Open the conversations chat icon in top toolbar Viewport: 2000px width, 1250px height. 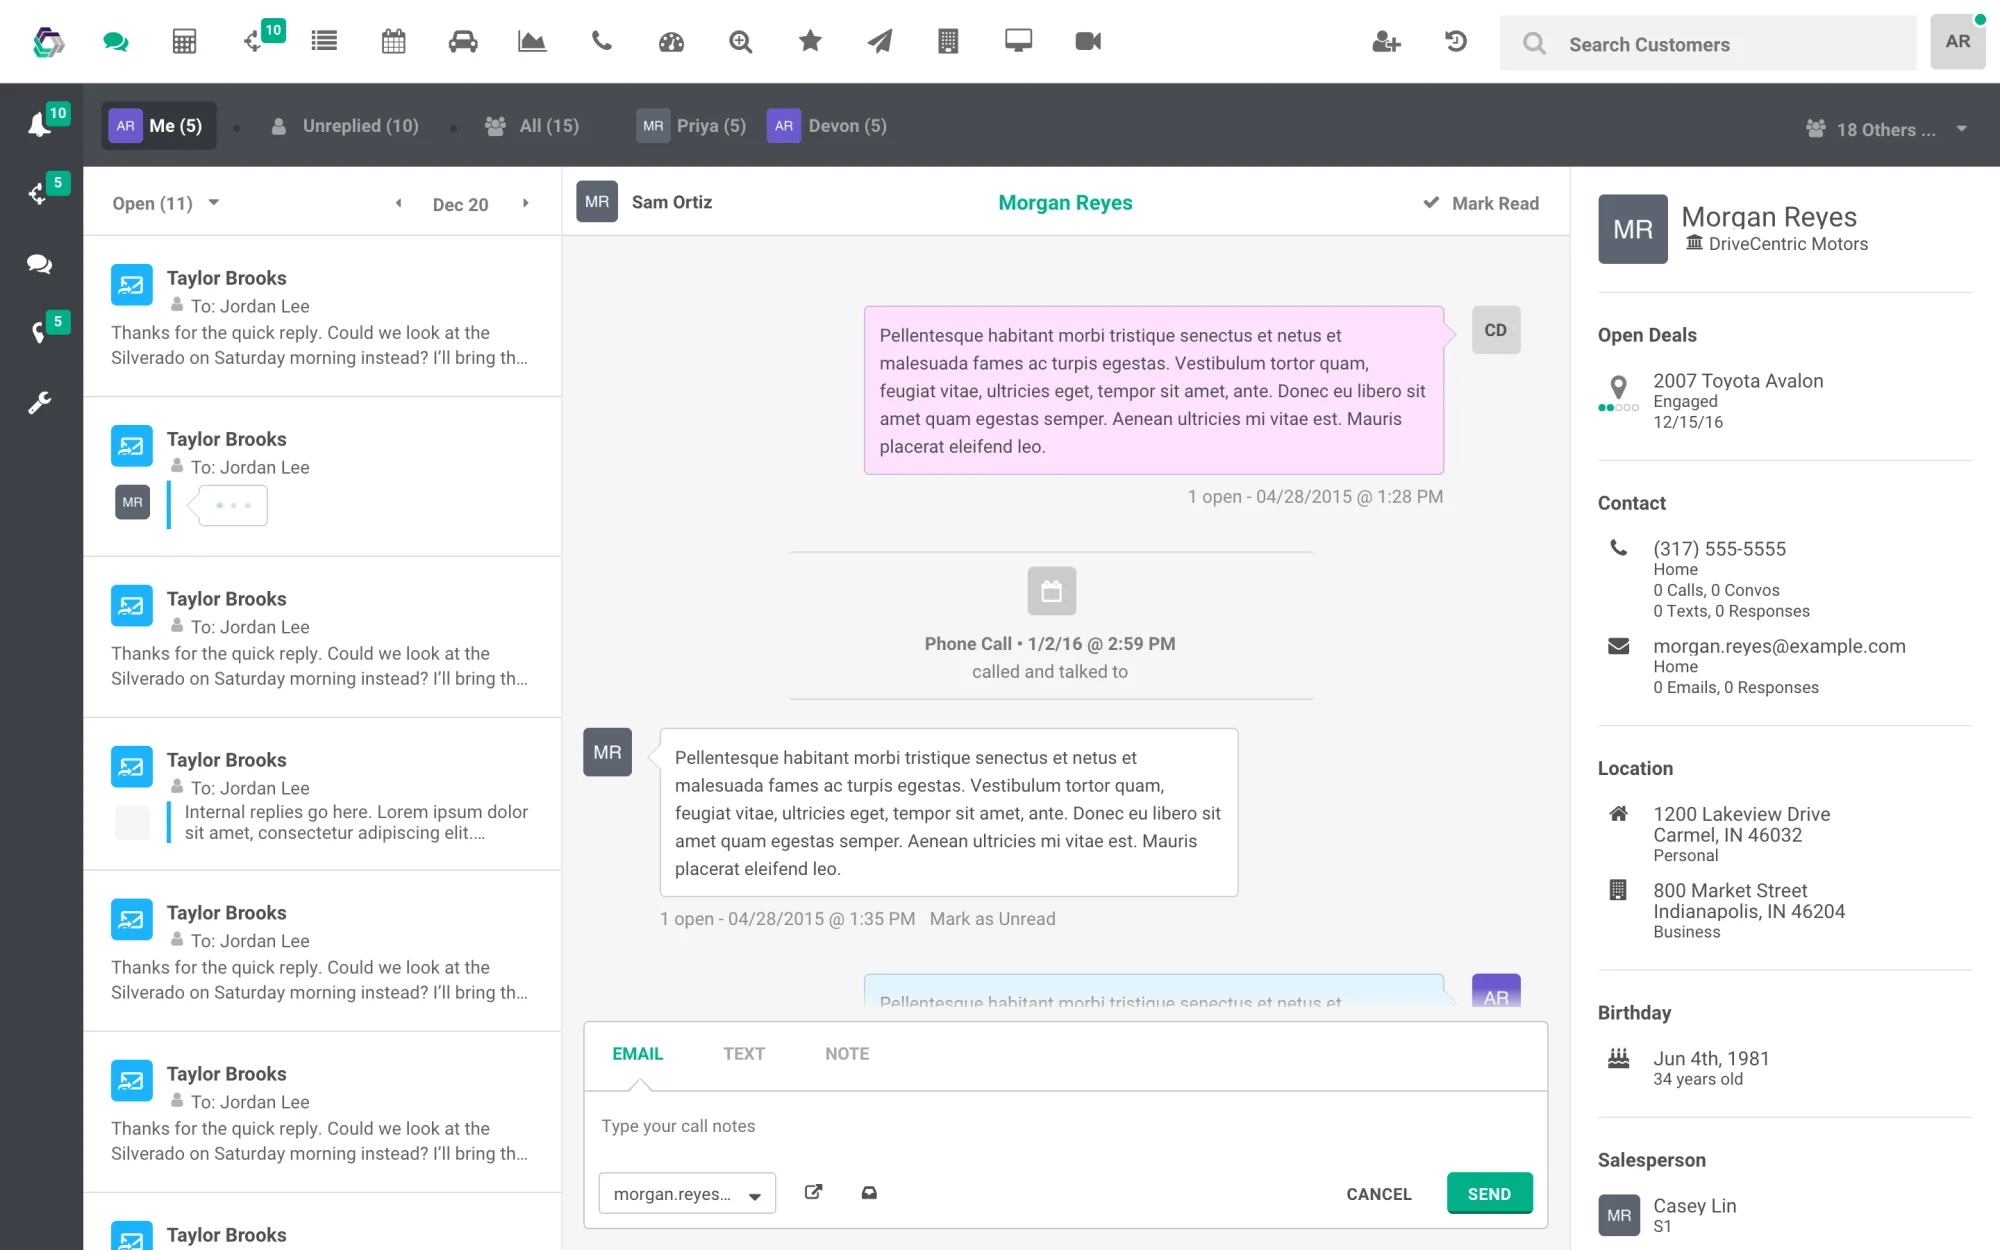(115, 42)
